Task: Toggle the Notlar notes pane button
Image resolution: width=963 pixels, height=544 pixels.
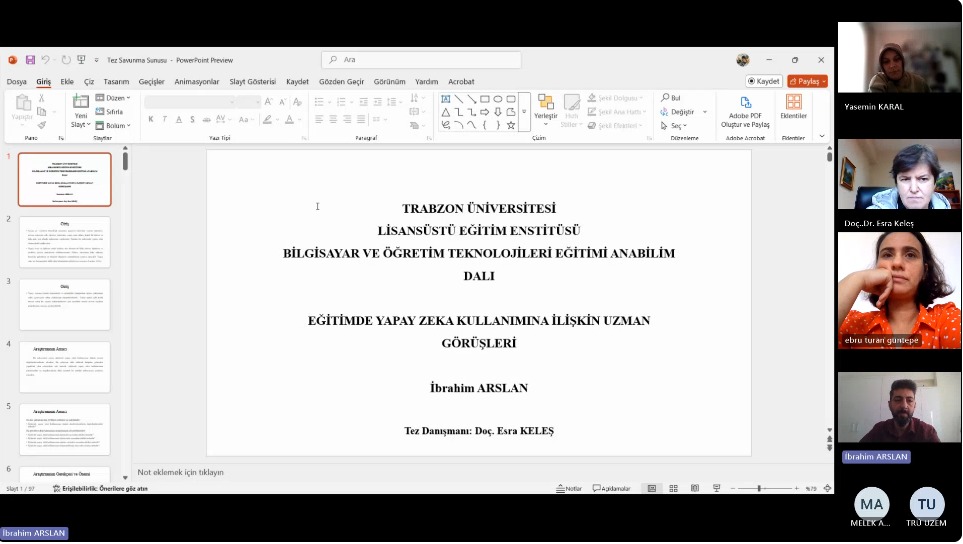Action: pos(569,489)
